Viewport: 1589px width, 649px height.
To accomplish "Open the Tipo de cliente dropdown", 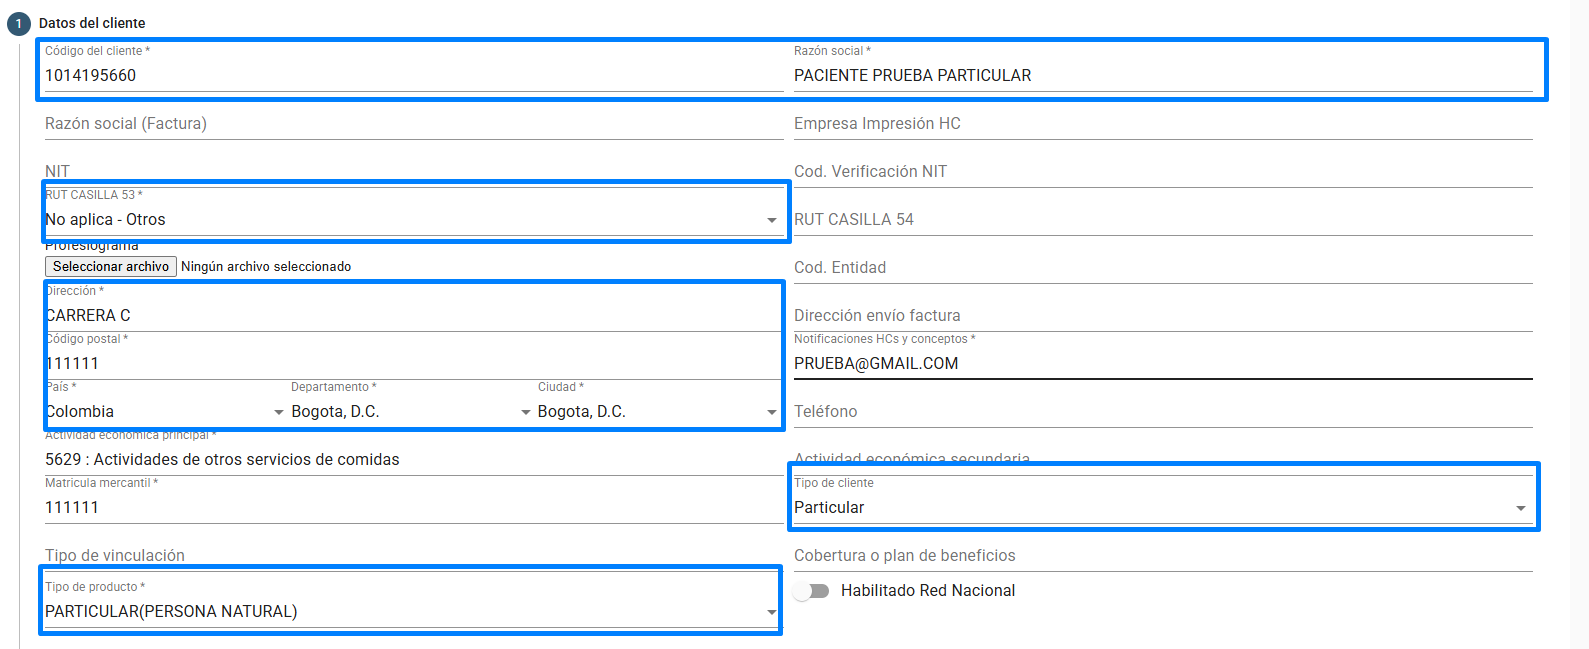I will point(1520,508).
